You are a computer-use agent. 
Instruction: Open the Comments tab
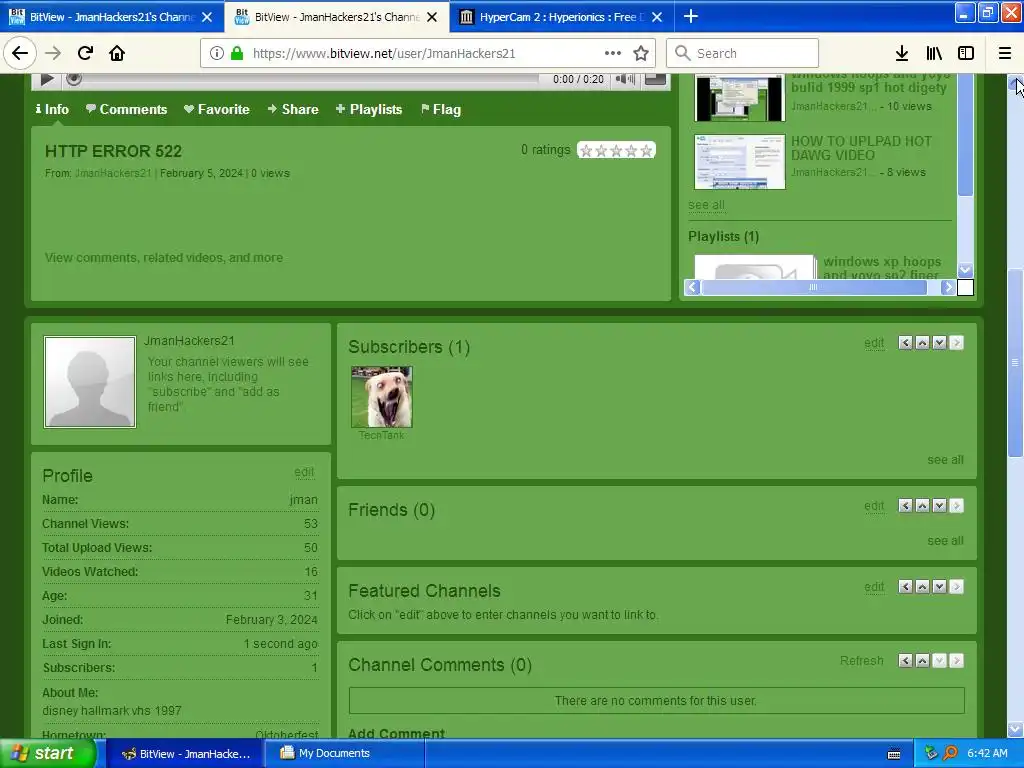(x=127, y=109)
